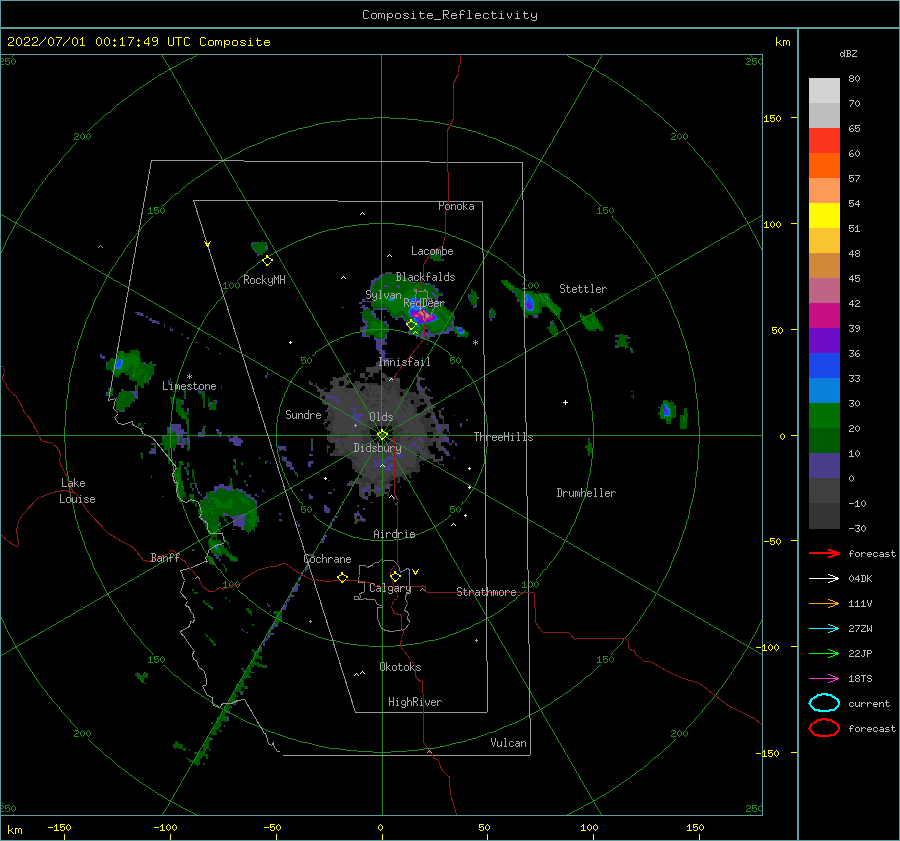Click the Composite_Reflectivity title text

[450, 15]
